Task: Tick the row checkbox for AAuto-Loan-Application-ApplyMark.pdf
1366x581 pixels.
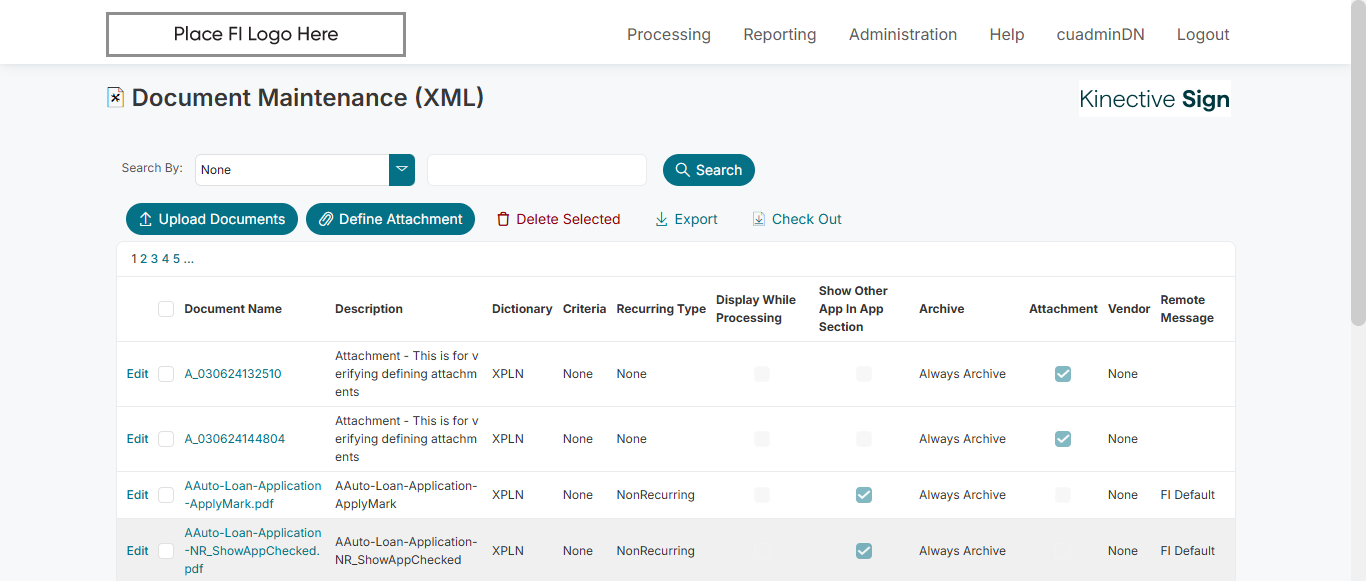Action: click(x=166, y=495)
